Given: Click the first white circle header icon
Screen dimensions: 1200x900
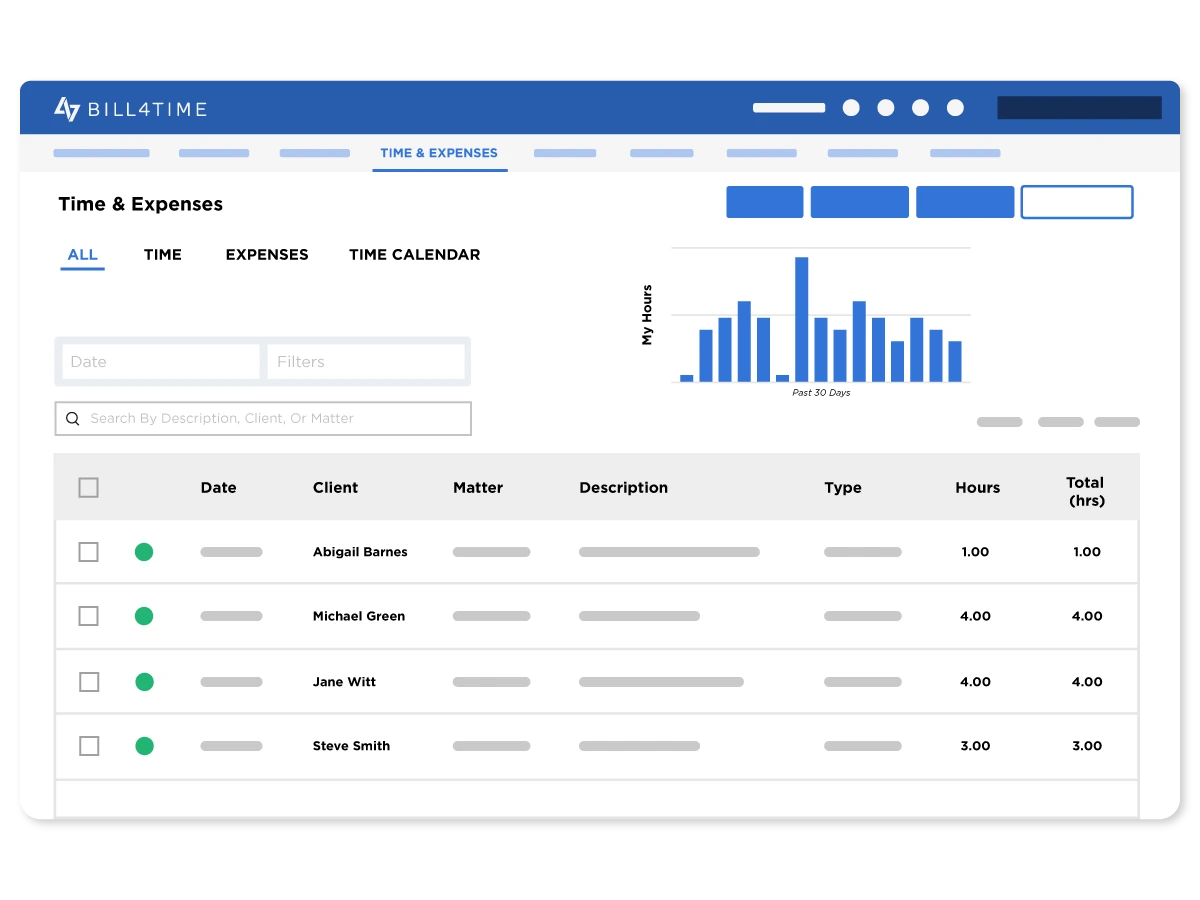Looking at the screenshot, I should pos(851,108).
